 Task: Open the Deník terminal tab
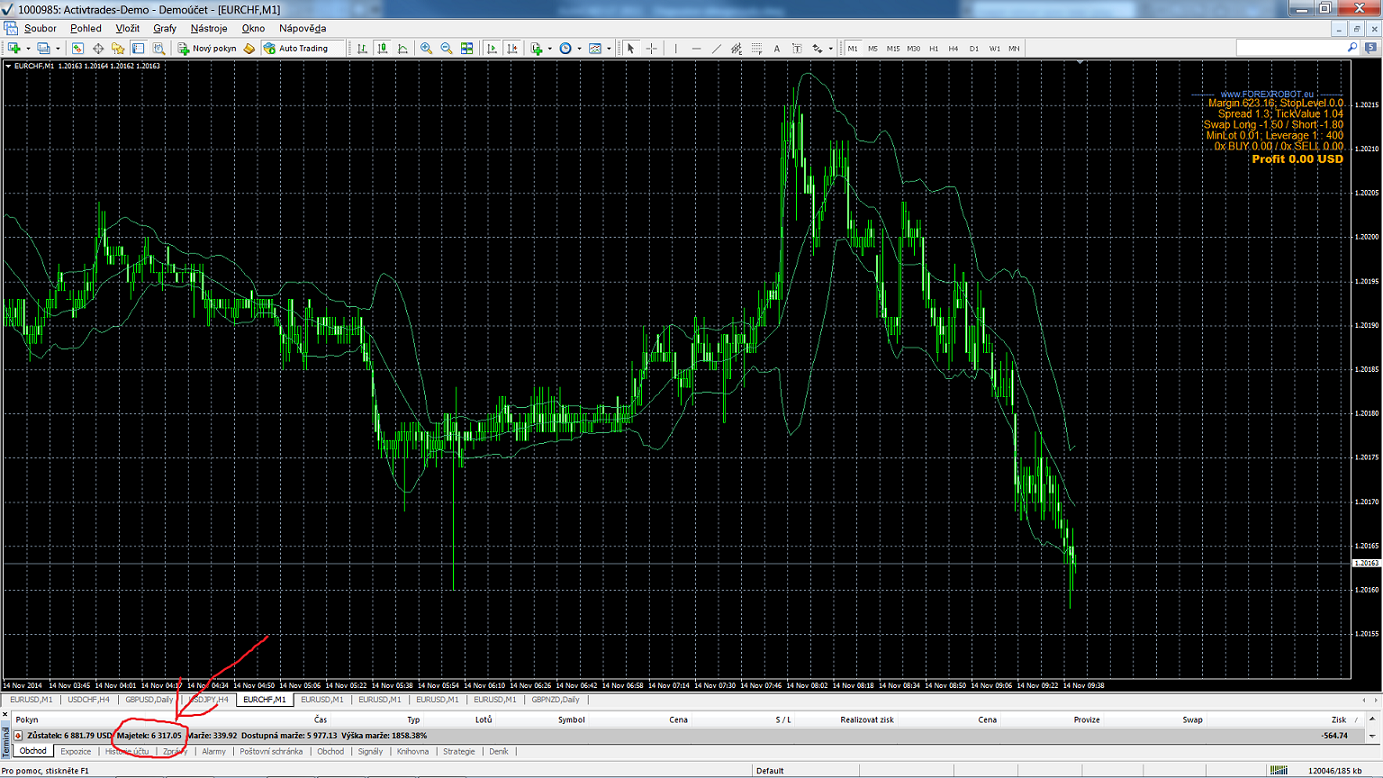pos(498,751)
